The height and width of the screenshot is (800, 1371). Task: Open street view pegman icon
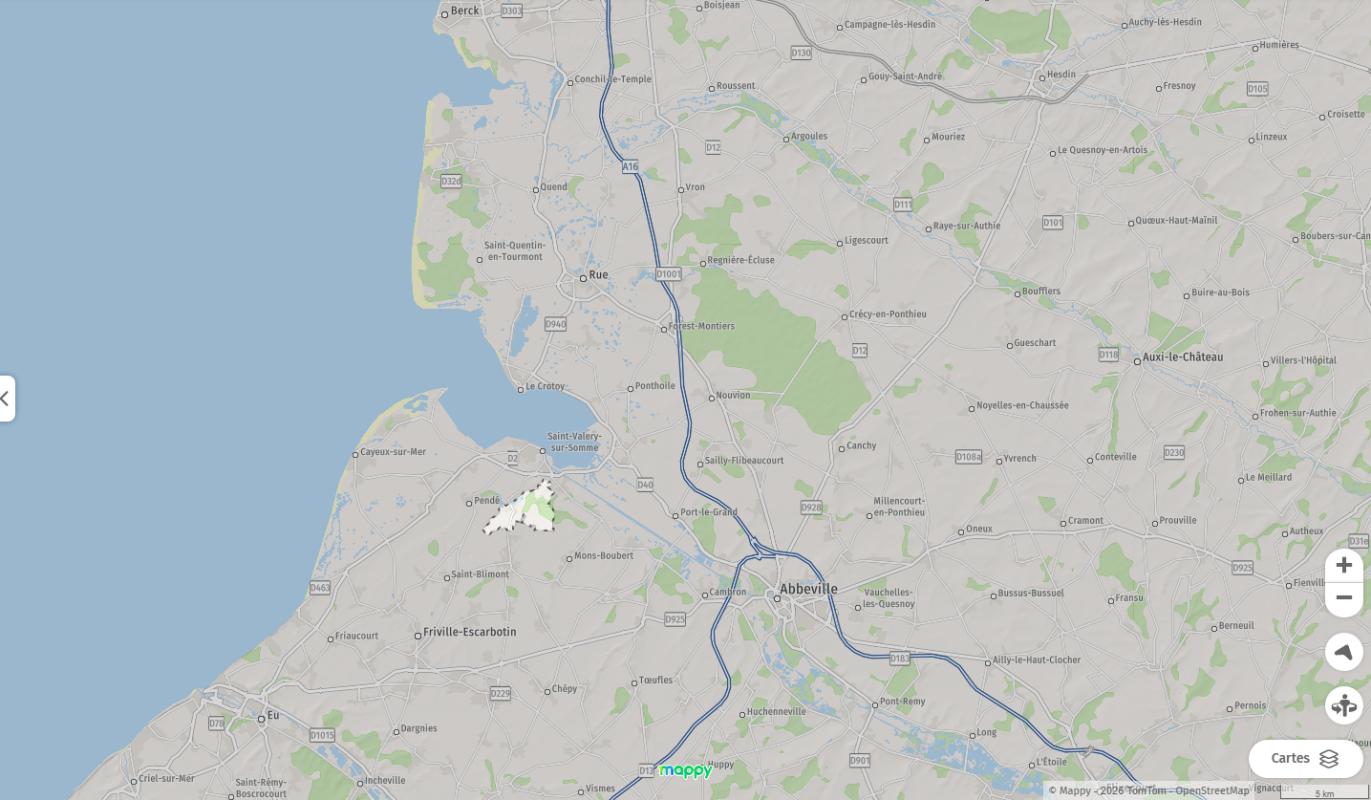[1344, 705]
